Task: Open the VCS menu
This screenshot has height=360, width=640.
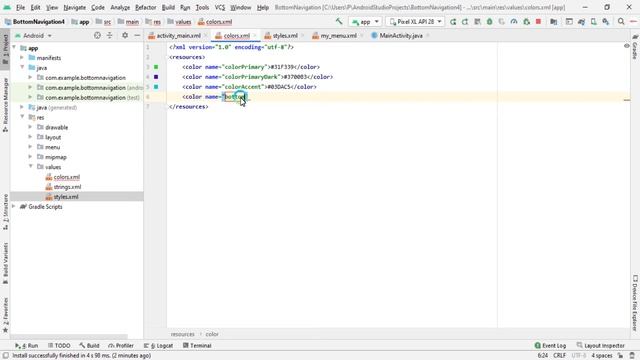Action: pyautogui.click(x=220, y=7)
